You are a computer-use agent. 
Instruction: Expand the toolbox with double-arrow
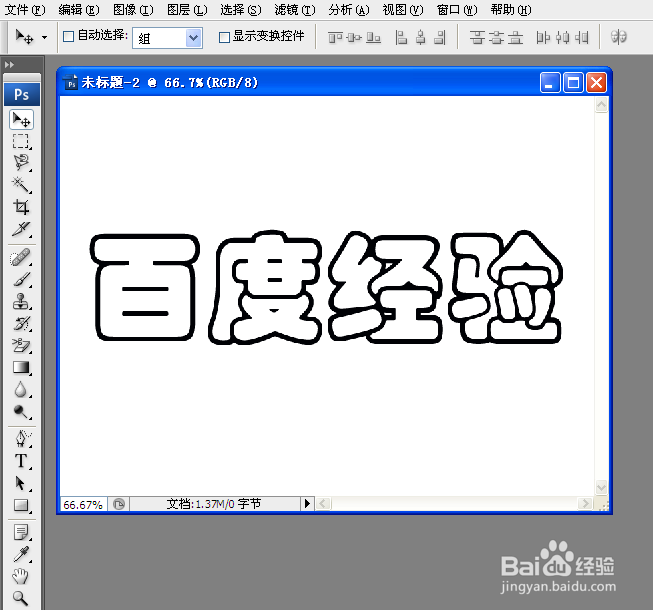pos(9,65)
